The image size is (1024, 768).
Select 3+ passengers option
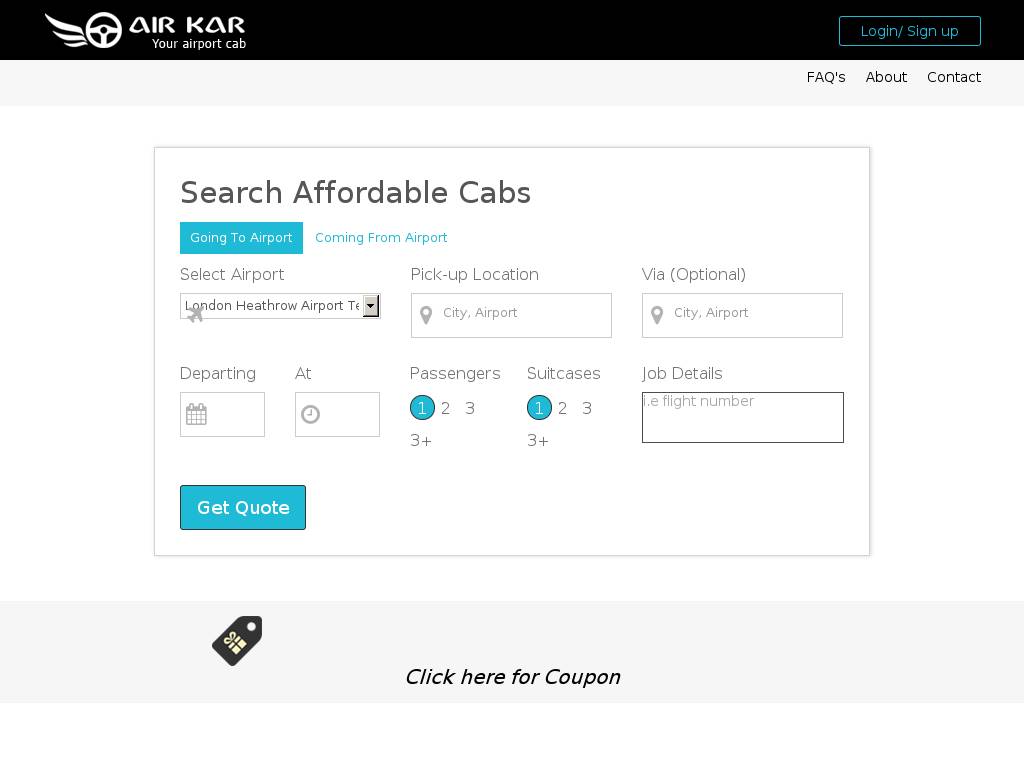coord(421,441)
